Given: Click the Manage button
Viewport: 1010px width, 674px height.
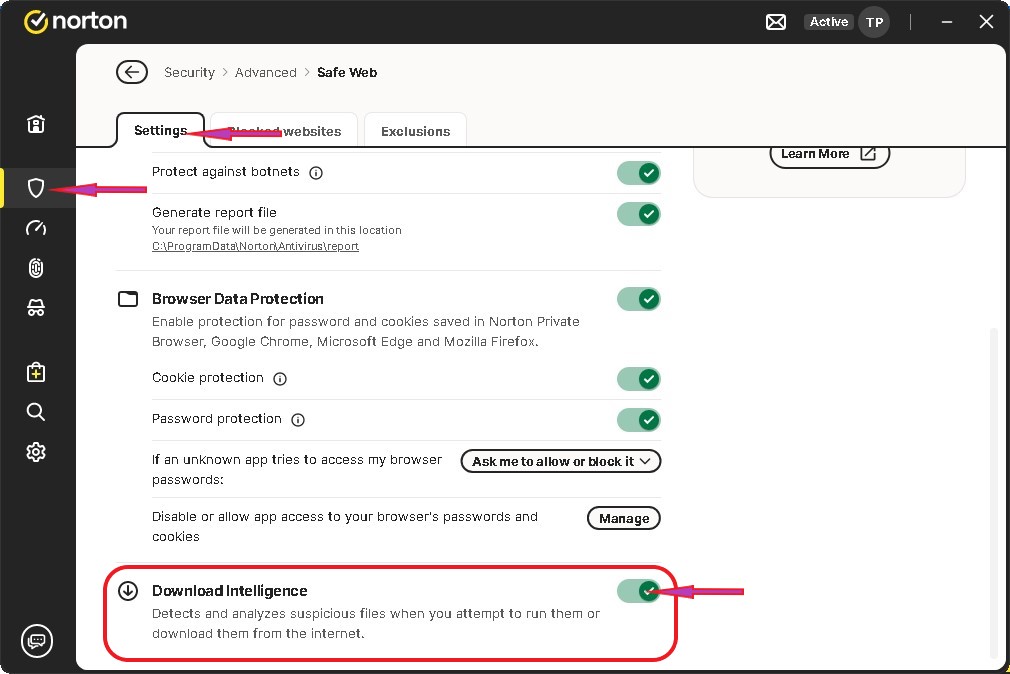Looking at the screenshot, I should [624, 518].
